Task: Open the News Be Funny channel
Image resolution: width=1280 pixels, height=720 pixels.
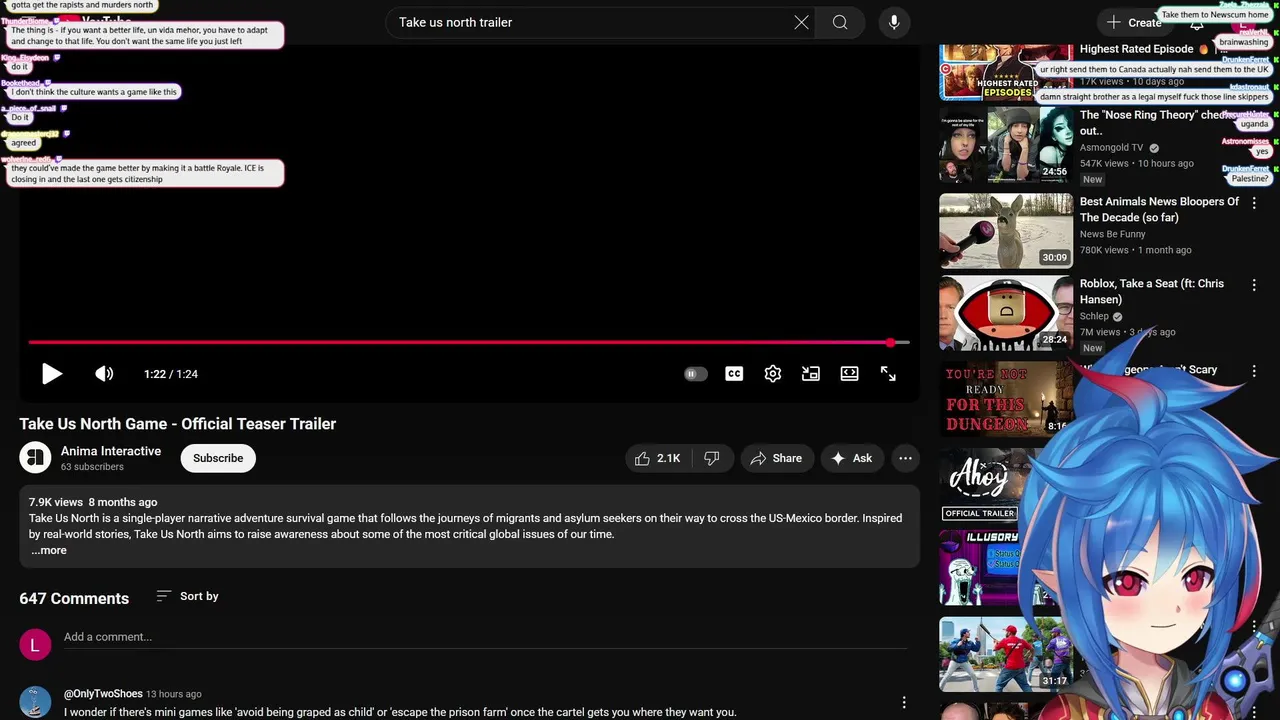Action: (x=1113, y=234)
